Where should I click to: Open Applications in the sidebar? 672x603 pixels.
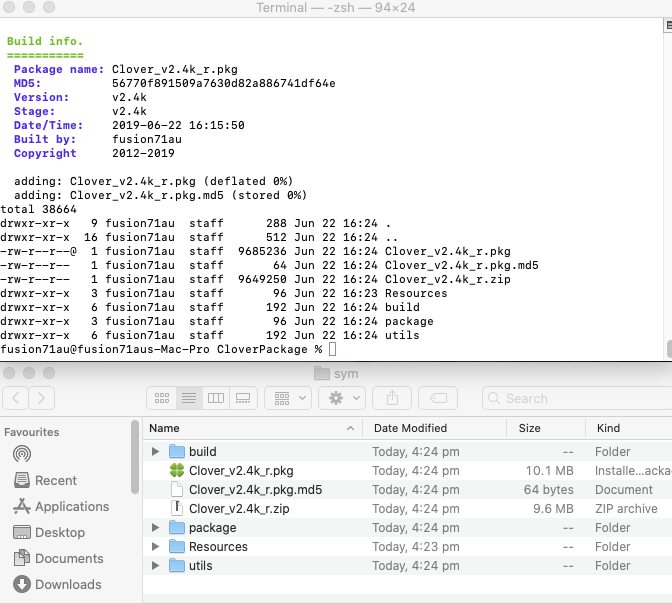(x=61, y=507)
